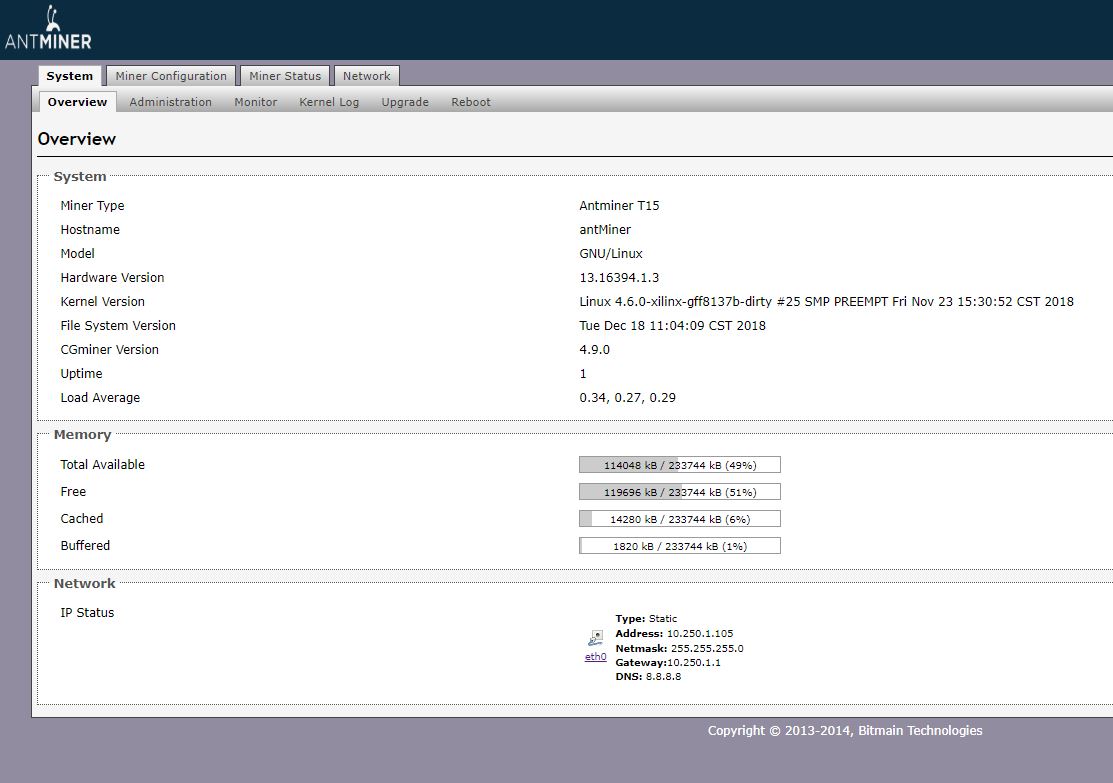Select the antMiner hostname value
This screenshot has width=1113, height=783.
pos(605,230)
